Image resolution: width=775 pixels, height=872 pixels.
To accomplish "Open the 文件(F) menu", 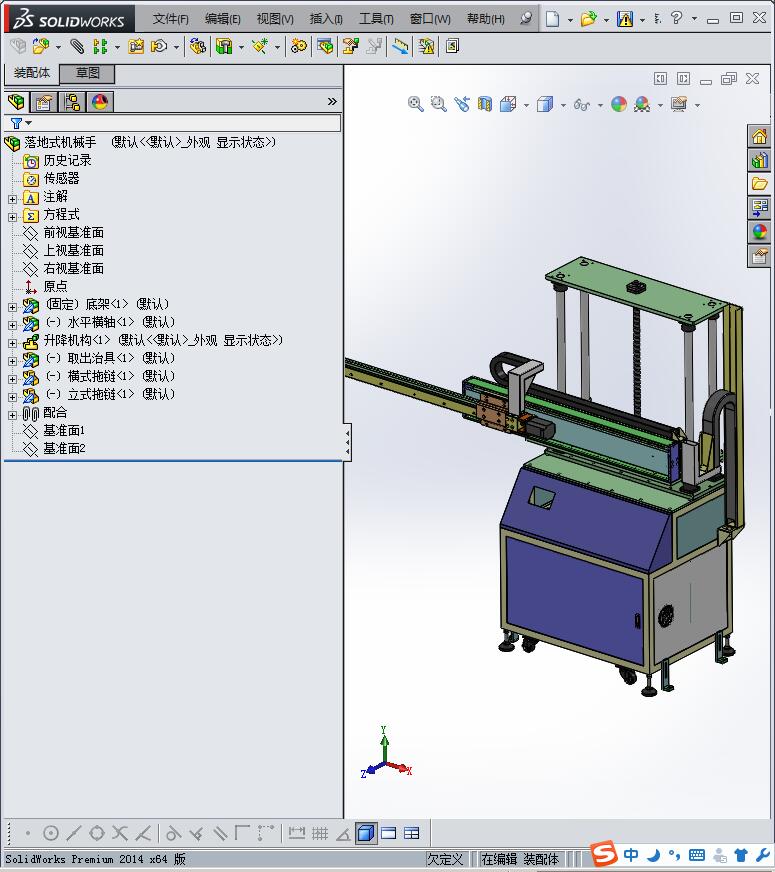I will [x=170, y=19].
